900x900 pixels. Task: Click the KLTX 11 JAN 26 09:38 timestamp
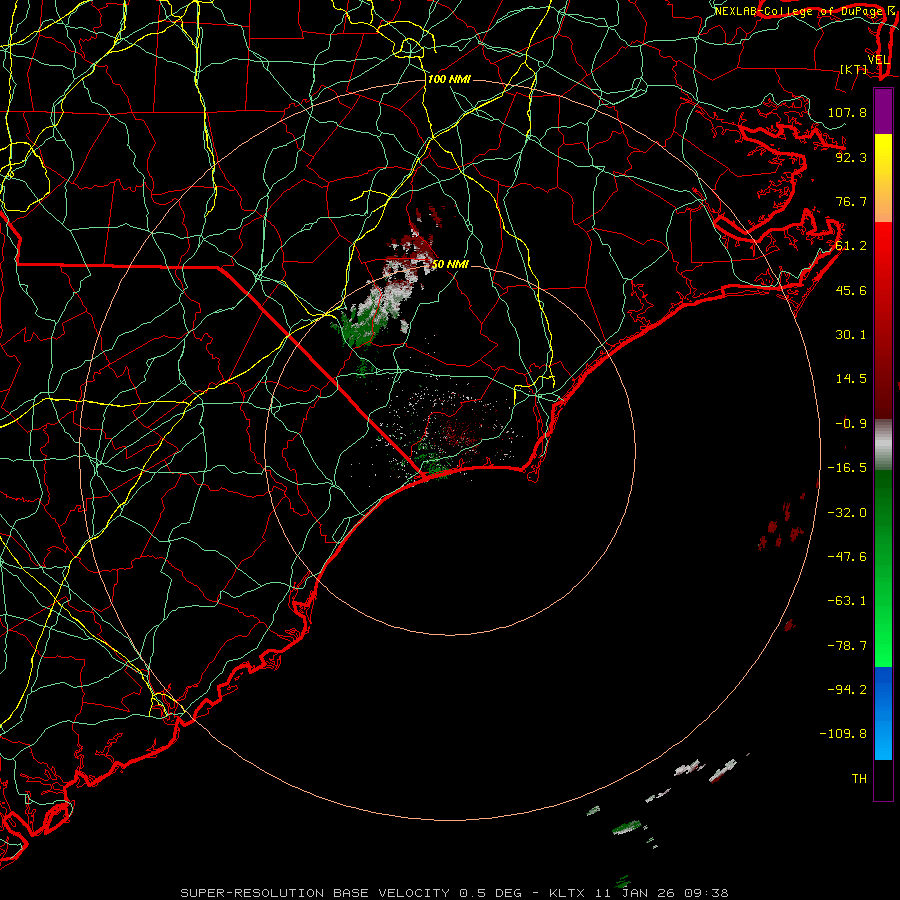click(639, 893)
